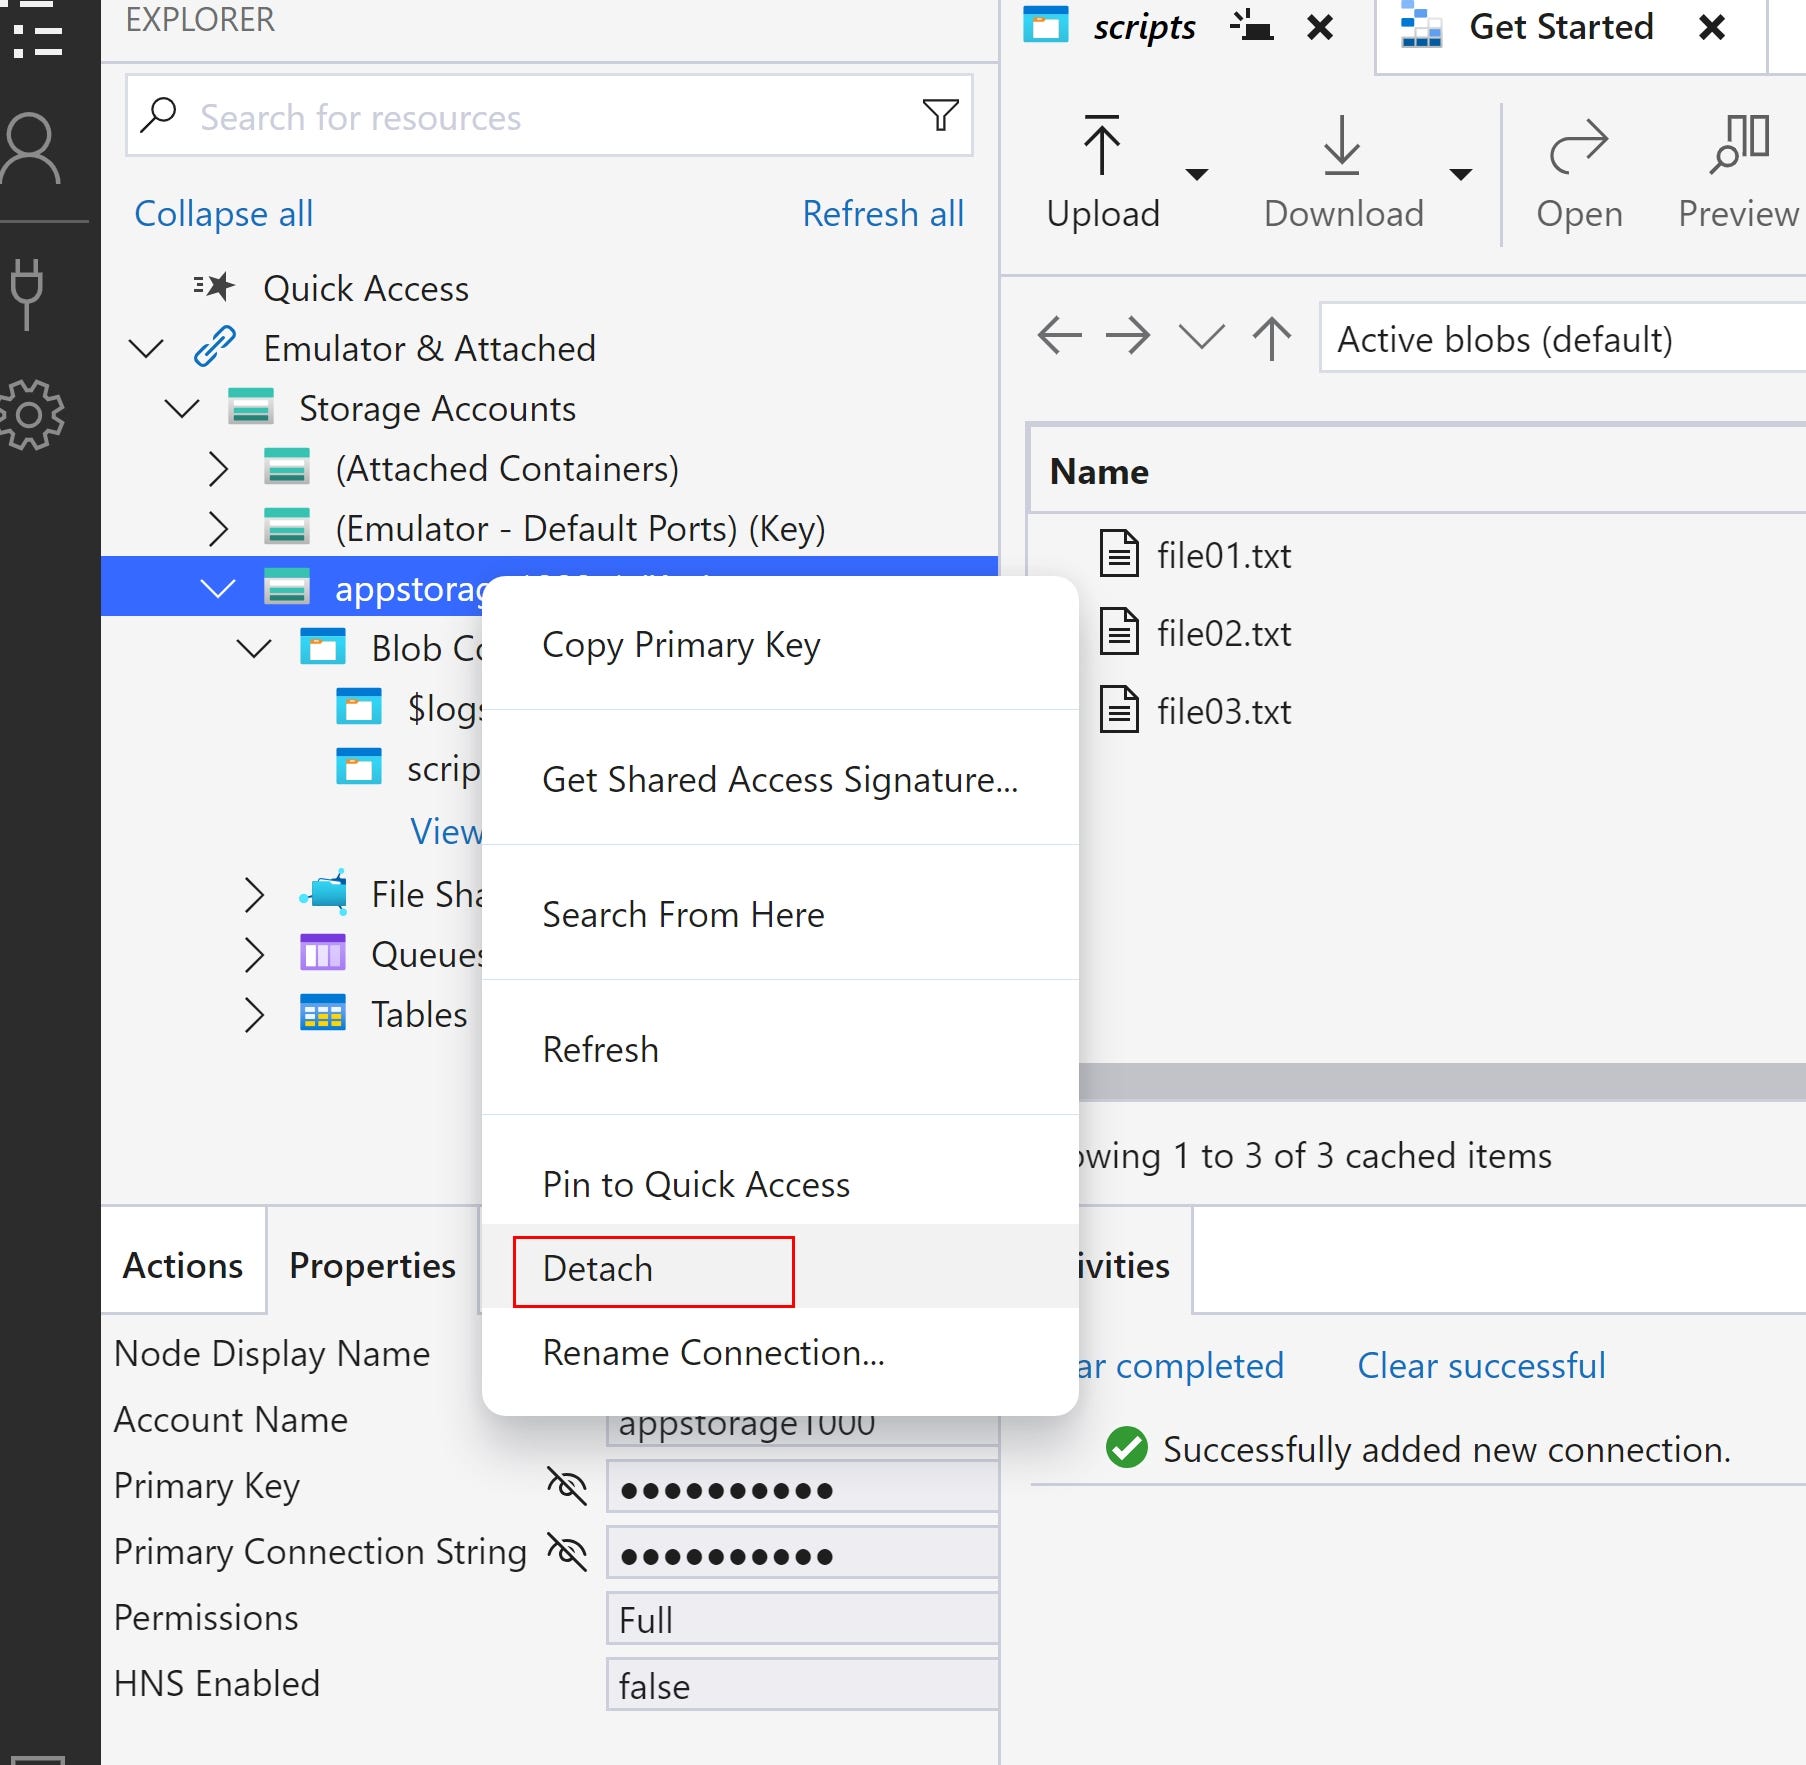The height and width of the screenshot is (1765, 1806).
Task: Close the scripts tab
Action: 1320,28
